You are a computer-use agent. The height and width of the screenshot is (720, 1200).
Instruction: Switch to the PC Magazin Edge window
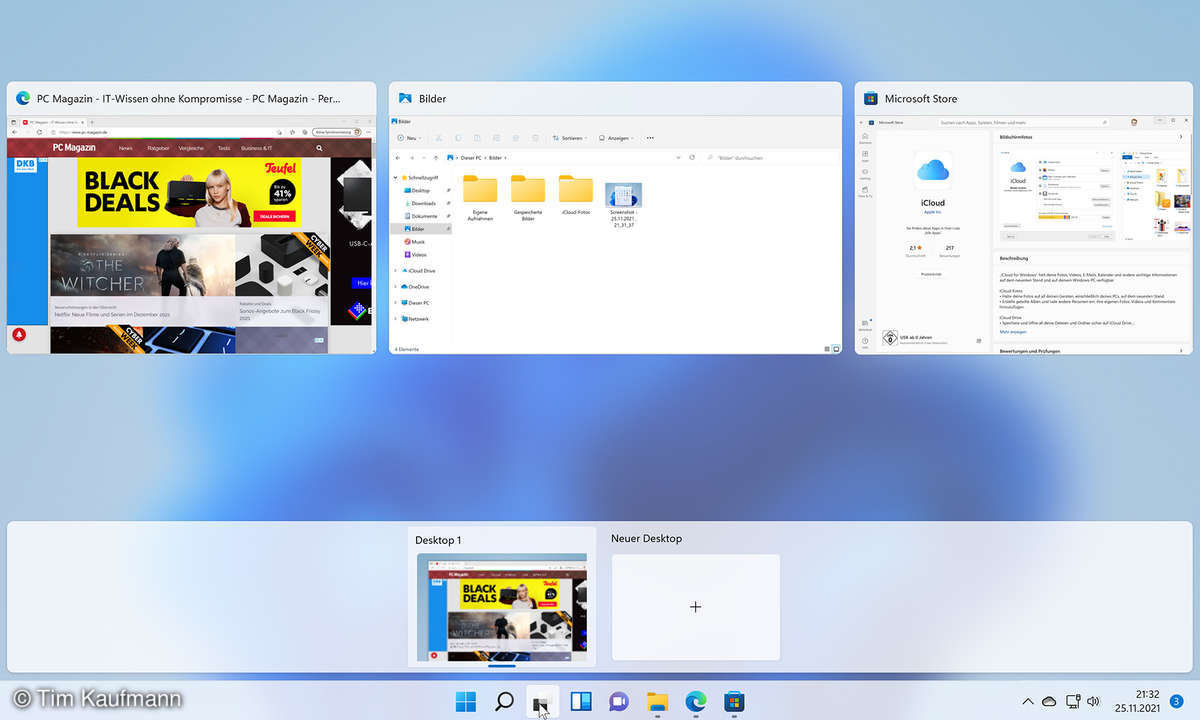tap(191, 218)
